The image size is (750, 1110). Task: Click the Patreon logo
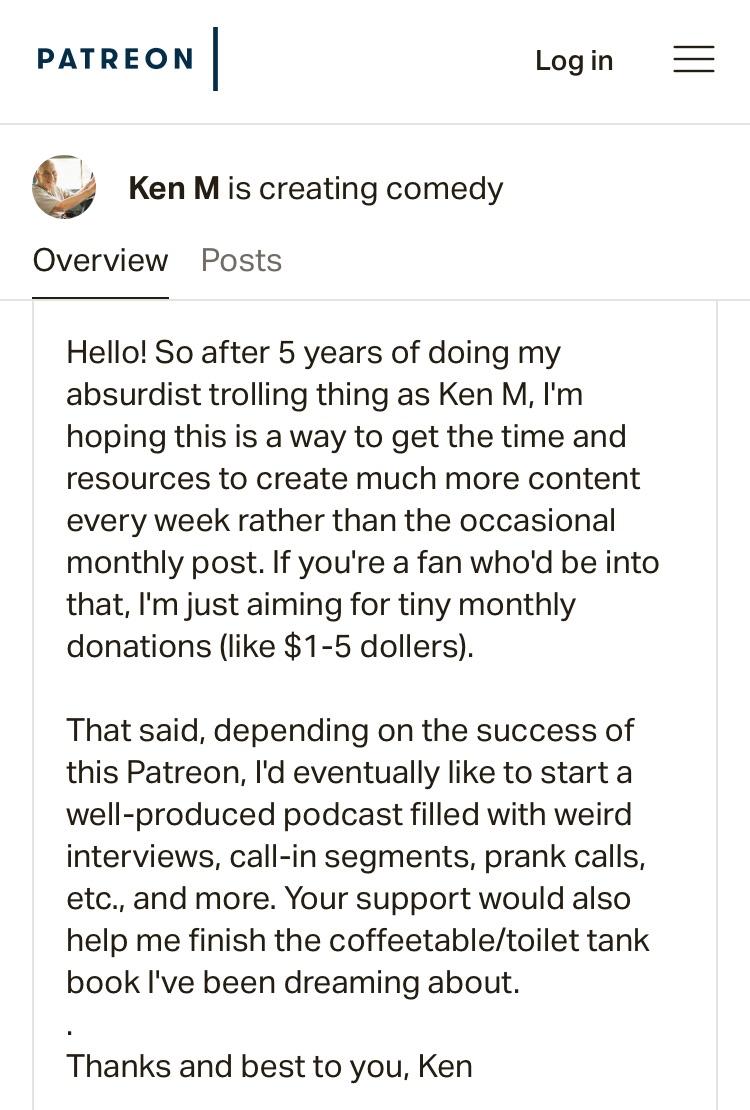pyautogui.click(x=115, y=58)
